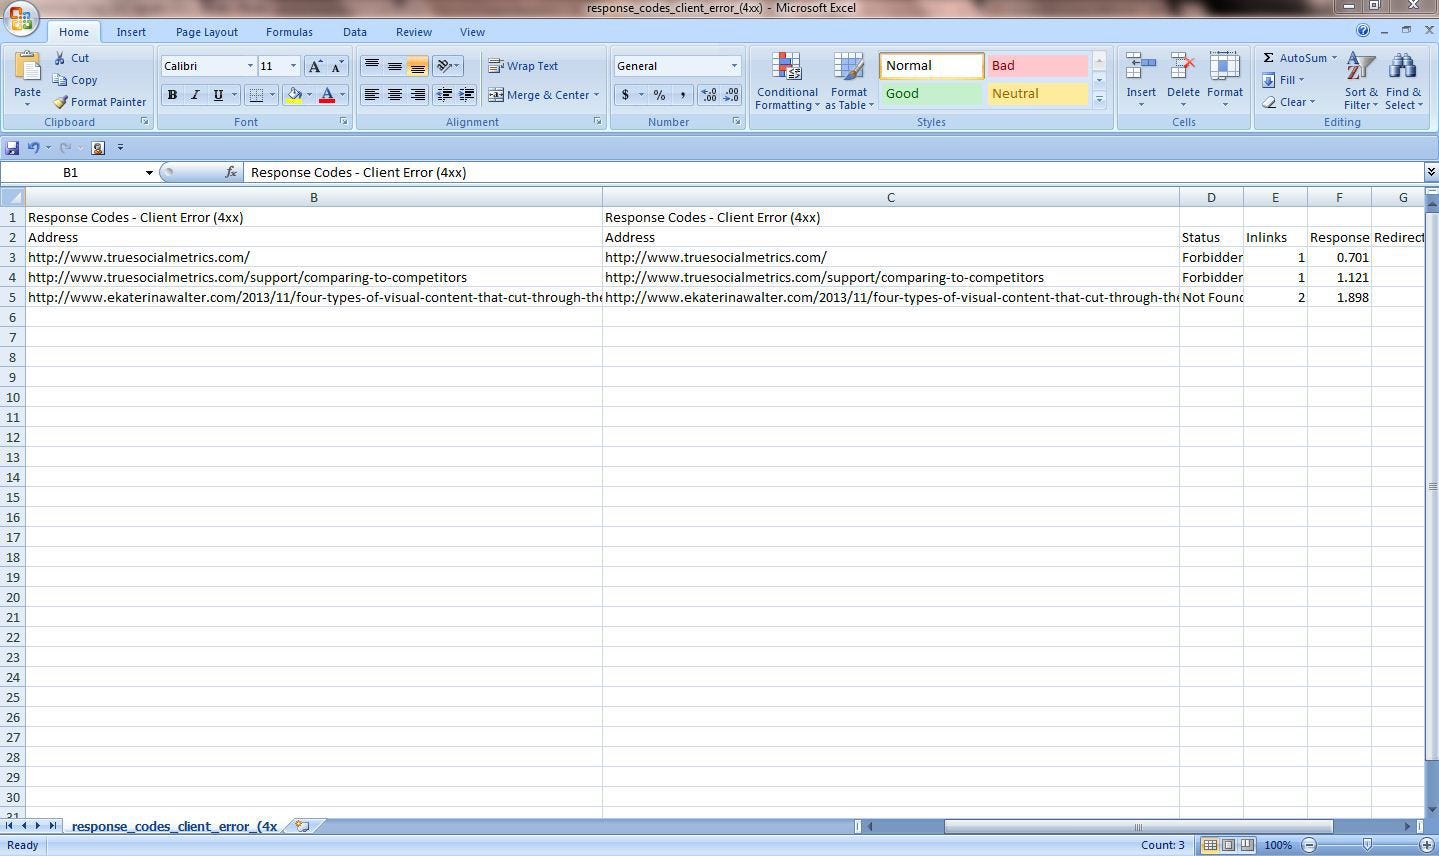Expand the formula bar
The height and width of the screenshot is (856, 1439).
click(x=1431, y=173)
